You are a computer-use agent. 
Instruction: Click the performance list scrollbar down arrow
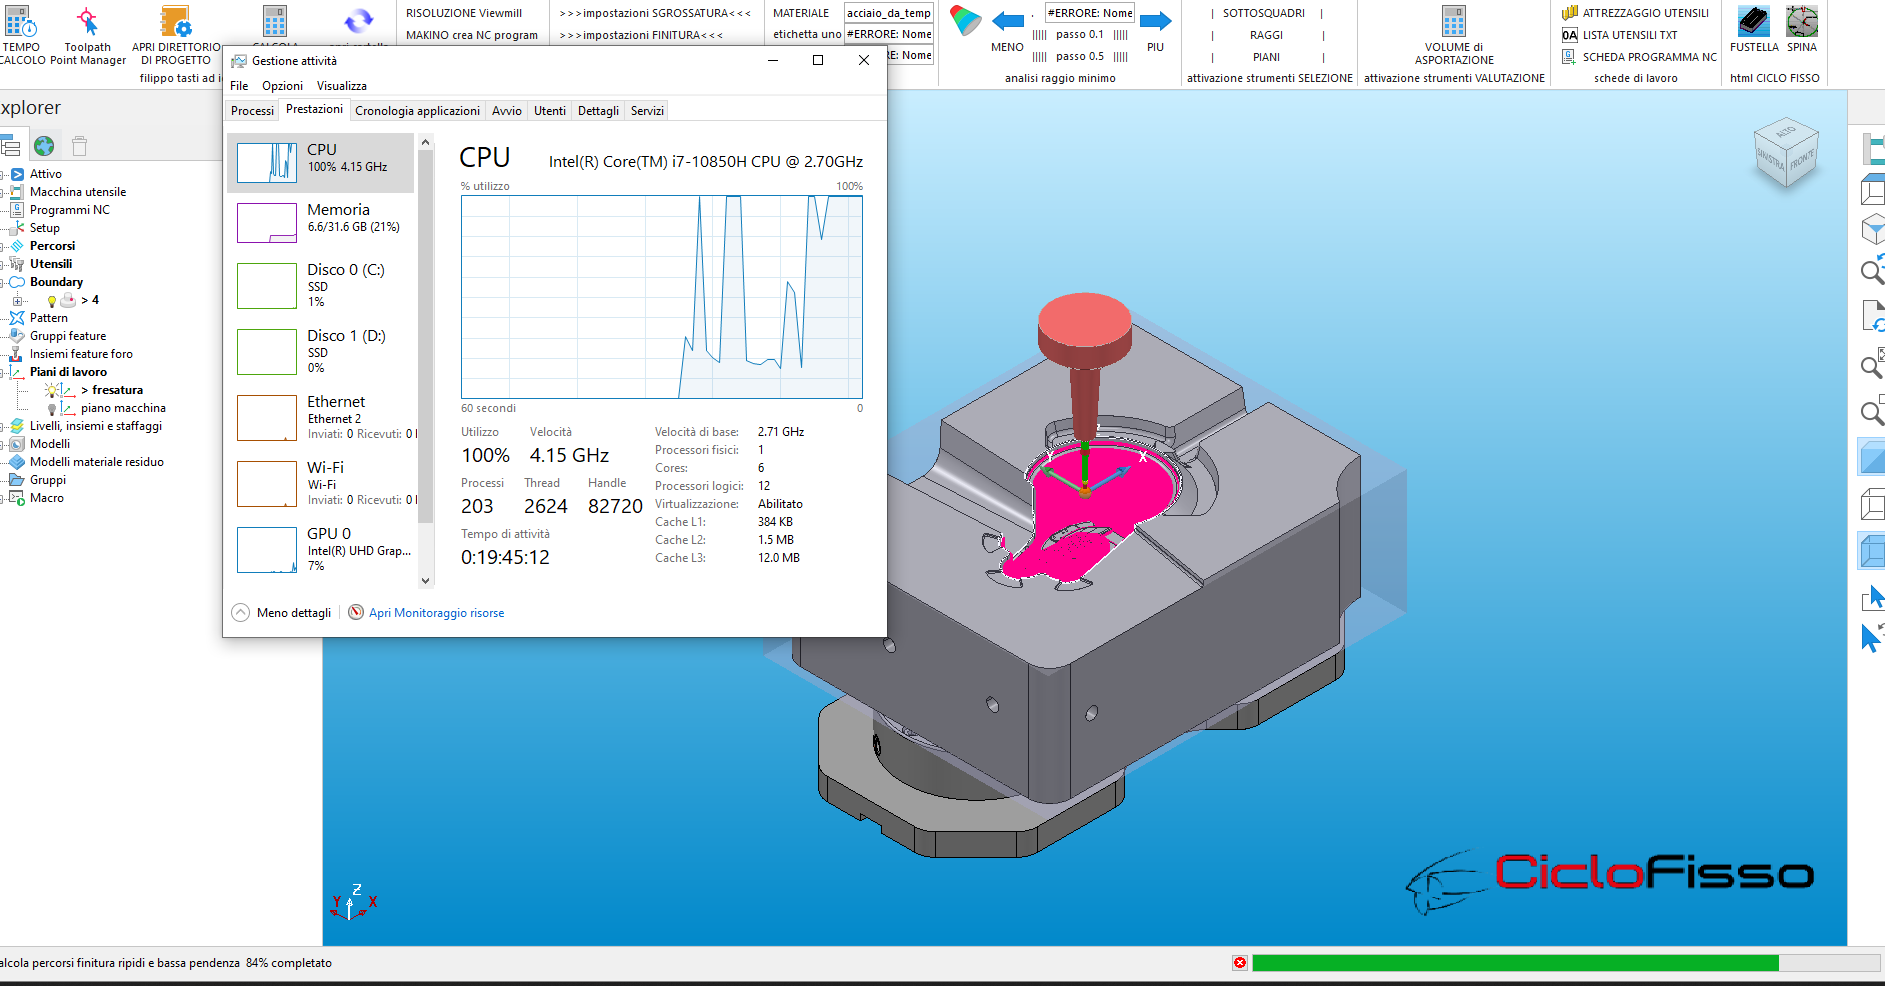[426, 581]
